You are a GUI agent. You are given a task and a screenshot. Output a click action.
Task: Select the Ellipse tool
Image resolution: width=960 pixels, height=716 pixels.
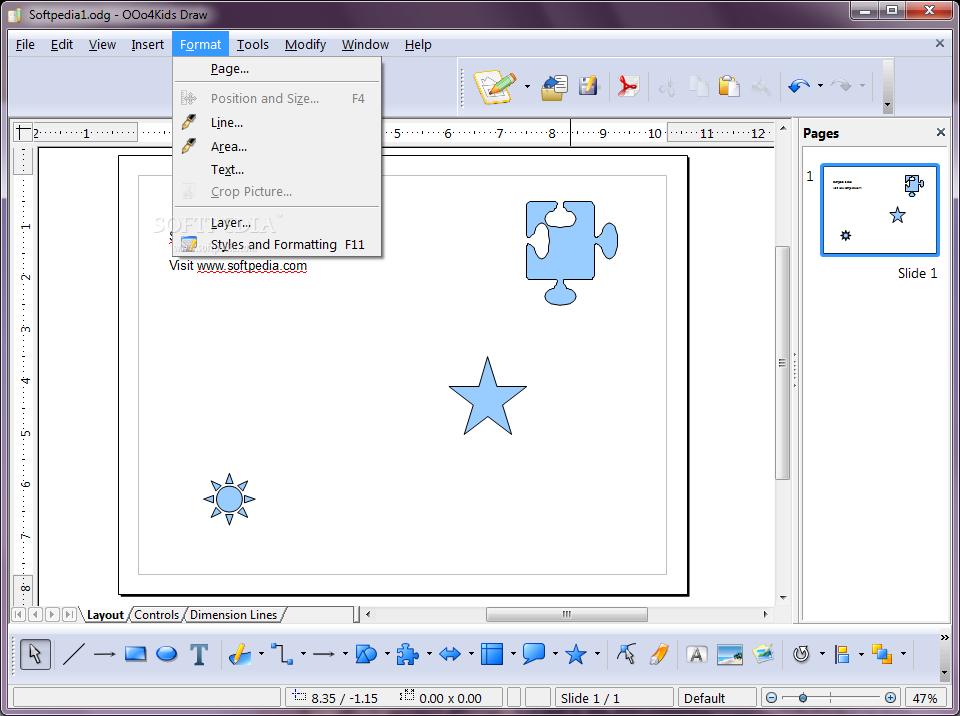167,654
